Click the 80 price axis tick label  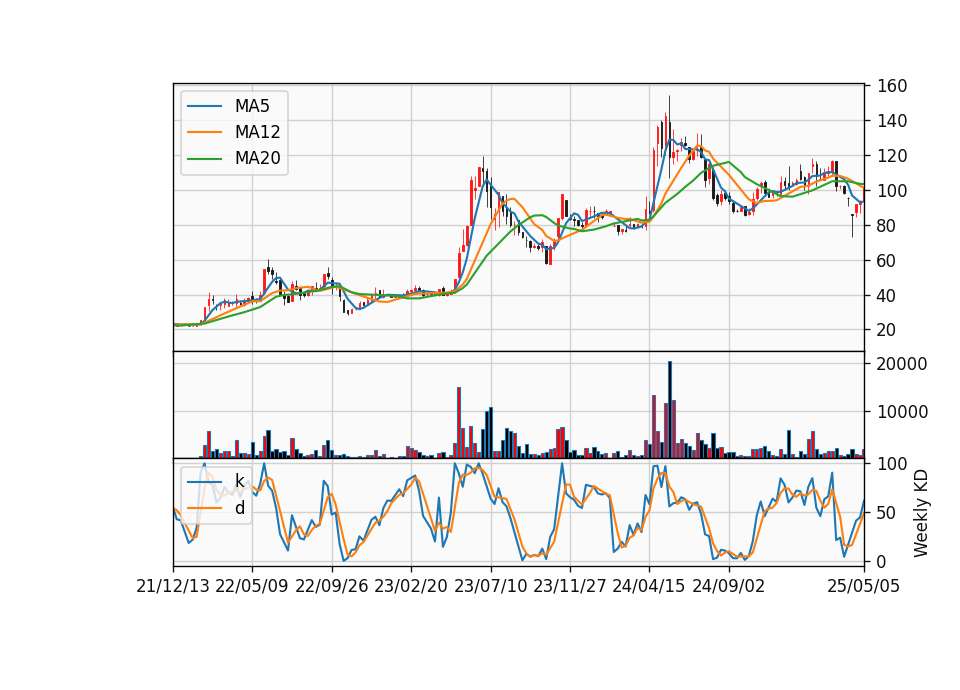tap(887, 226)
